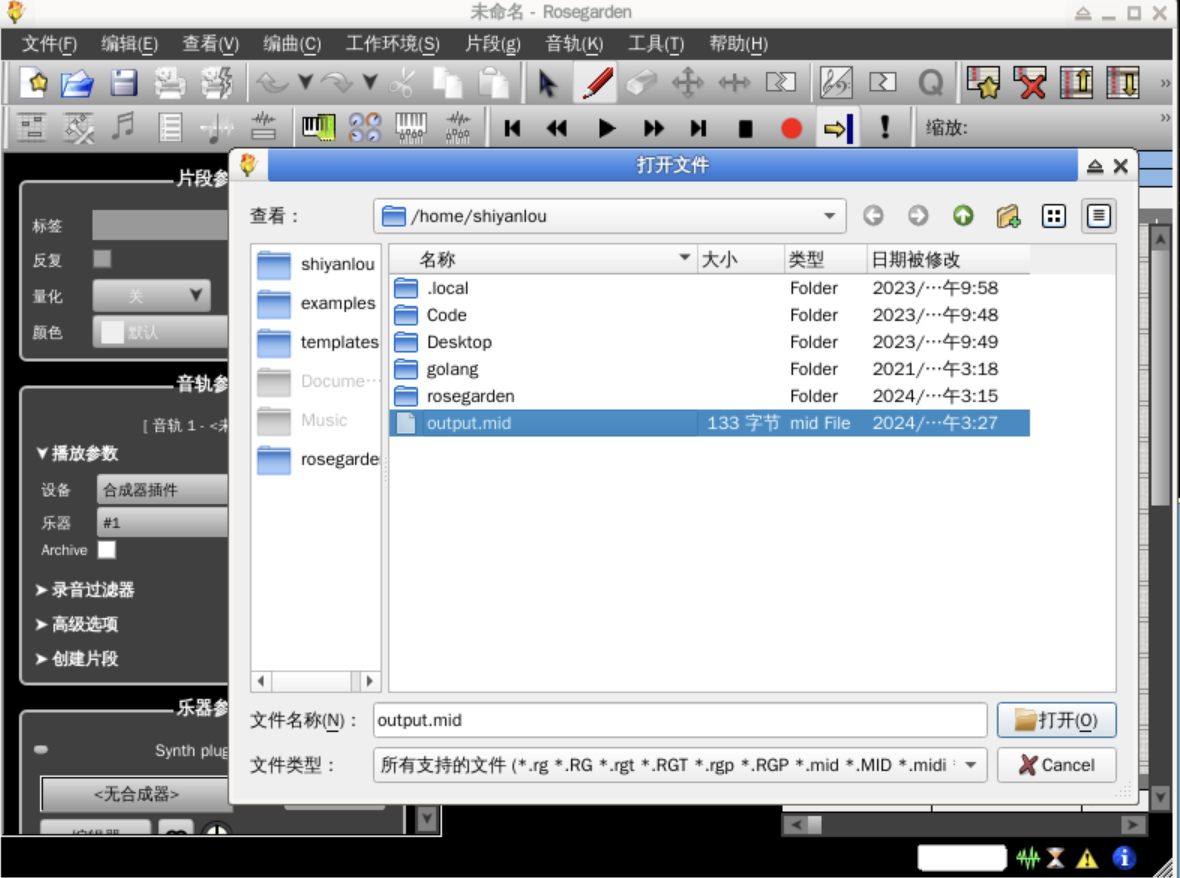Viewport: 1180px width, 878px height.
Task: Switch file dialog to detail view
Action: pyautogui.click(x=1099, y=217)
